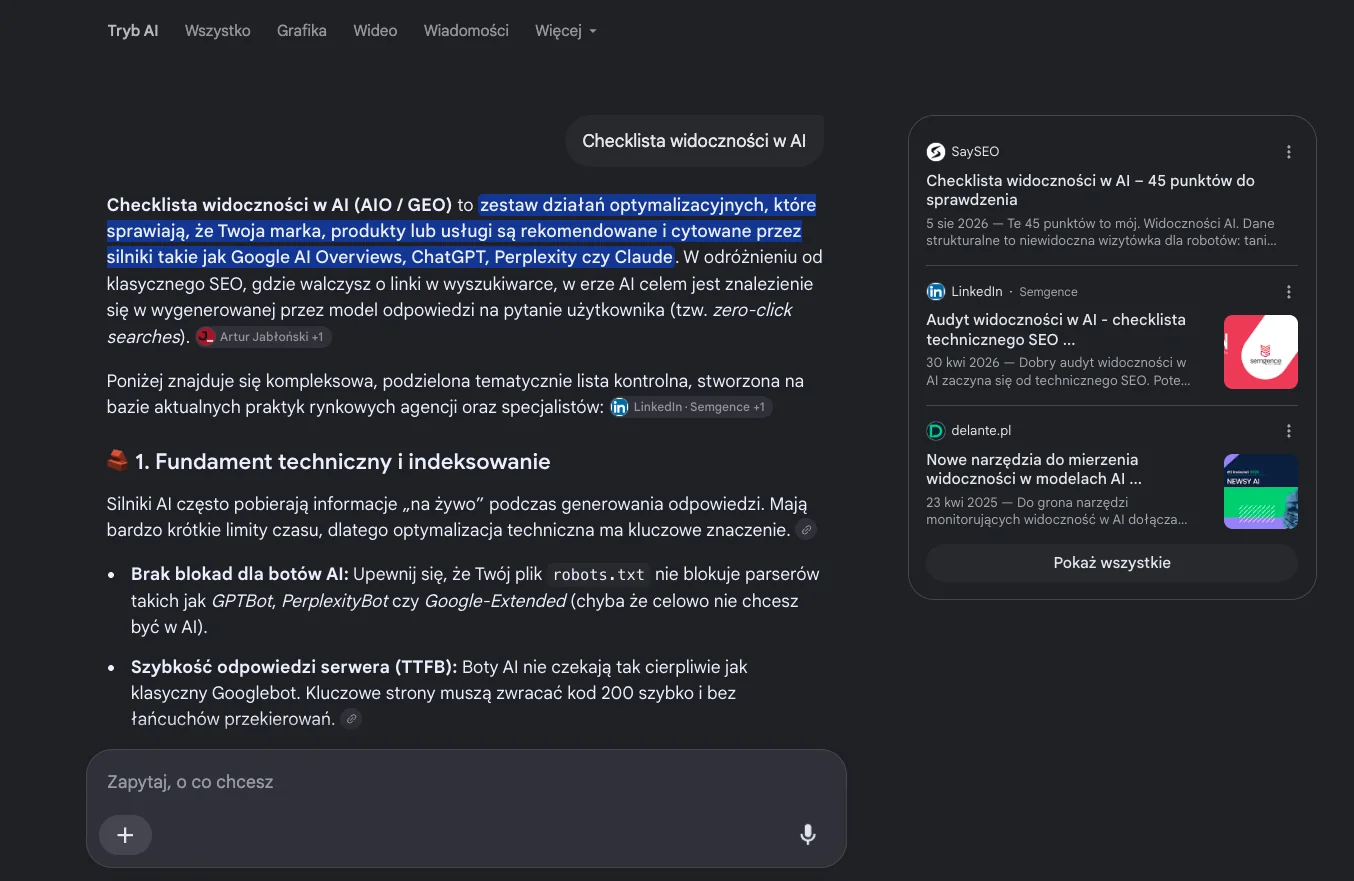Viewport: 1354px width, 881px height.
Task: Open the Artur Jabłoński +1 source chip
Action: 264,337
